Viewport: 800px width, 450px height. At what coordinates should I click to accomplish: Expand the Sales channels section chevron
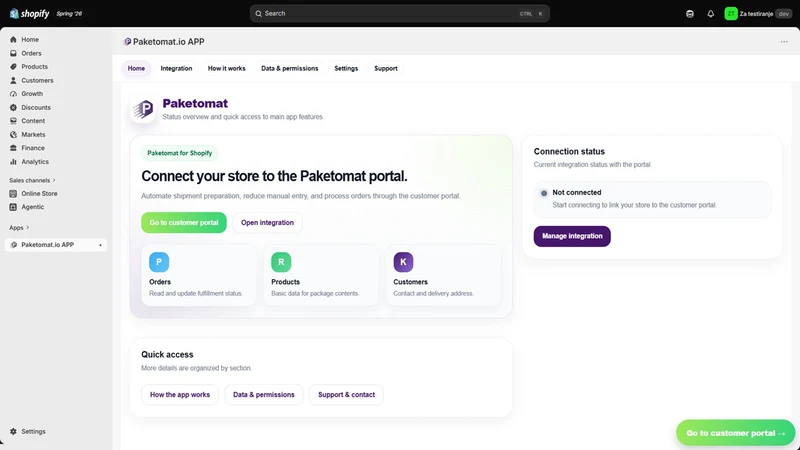click(x=54, y=180)
